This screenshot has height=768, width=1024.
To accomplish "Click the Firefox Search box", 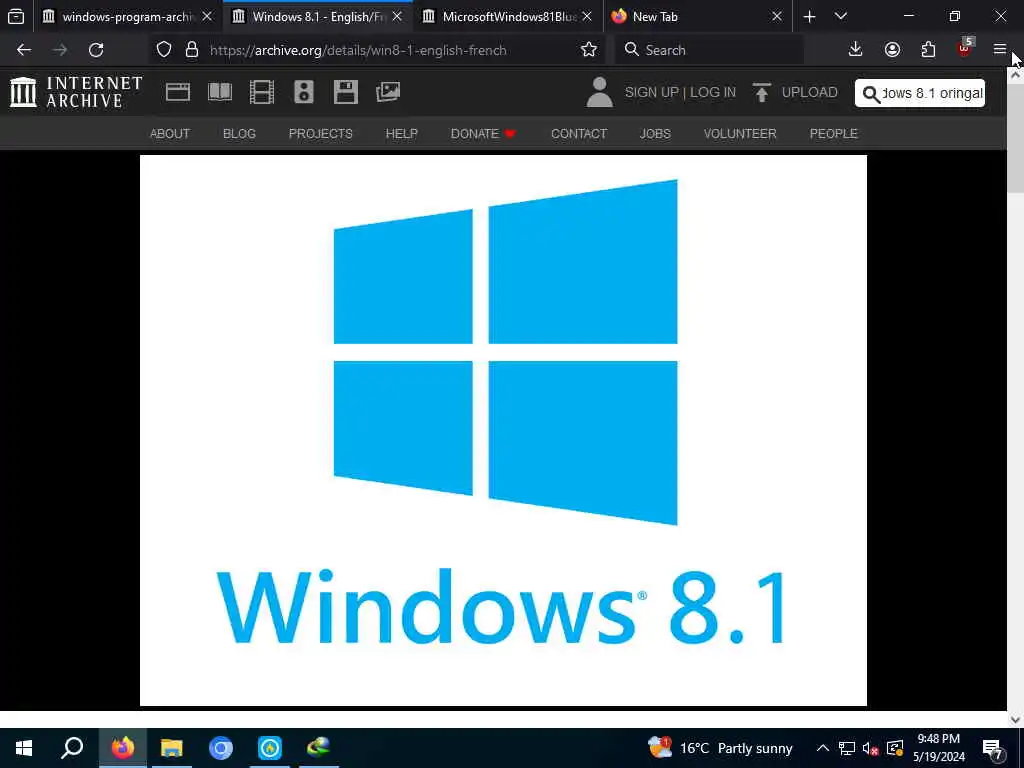I will coord(709,50).
